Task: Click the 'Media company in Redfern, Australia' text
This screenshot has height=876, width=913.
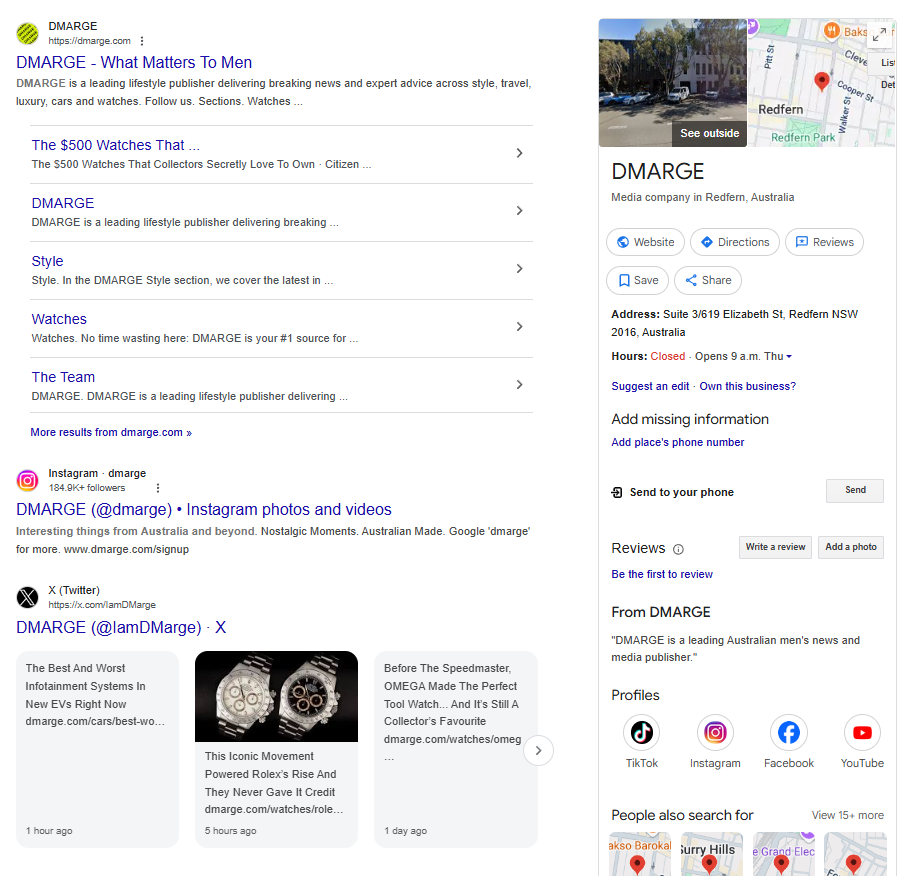Action: point(703,197)
